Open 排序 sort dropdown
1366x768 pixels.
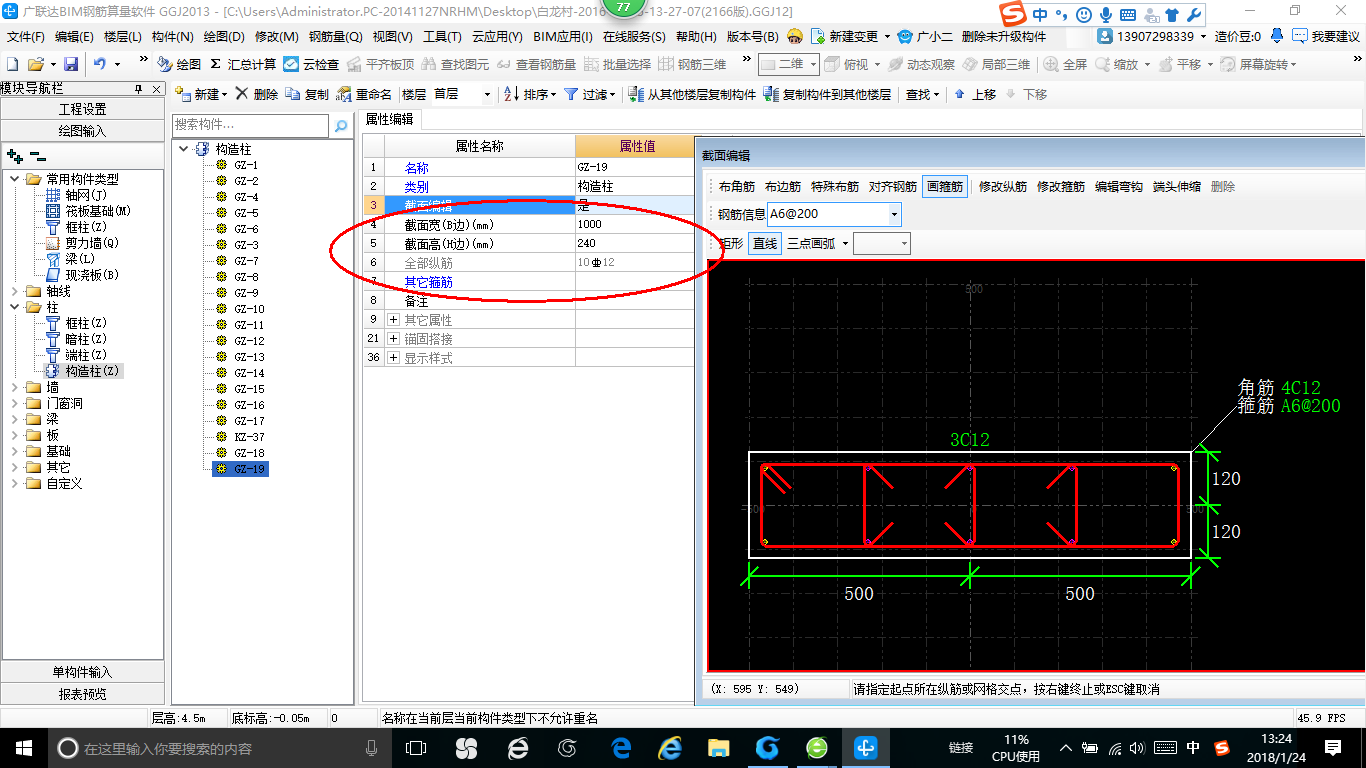tap(531, 94)
